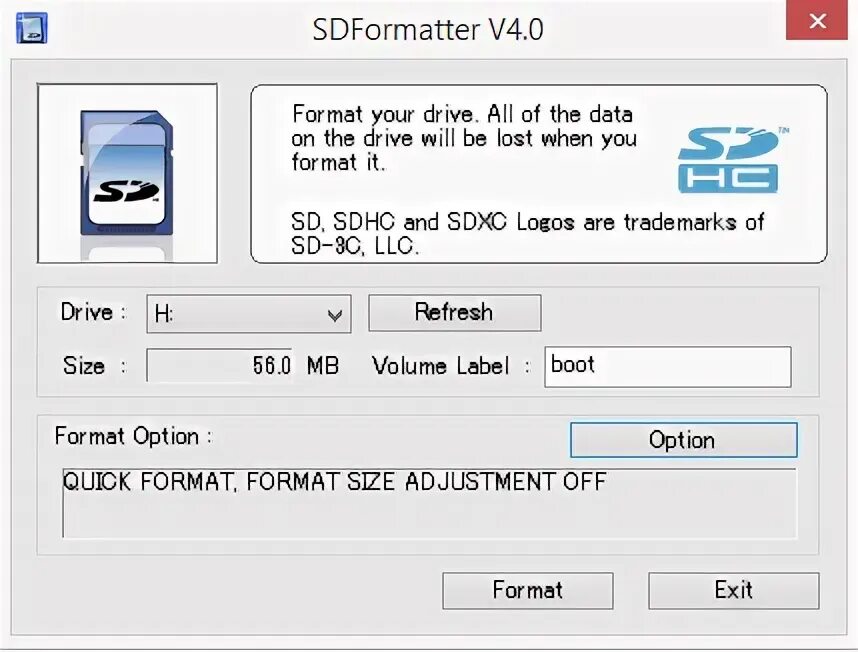The height and width of the screenshot is (652, 858).
Task: Click the Size field showing 56.0
Action: coord(219,365)
